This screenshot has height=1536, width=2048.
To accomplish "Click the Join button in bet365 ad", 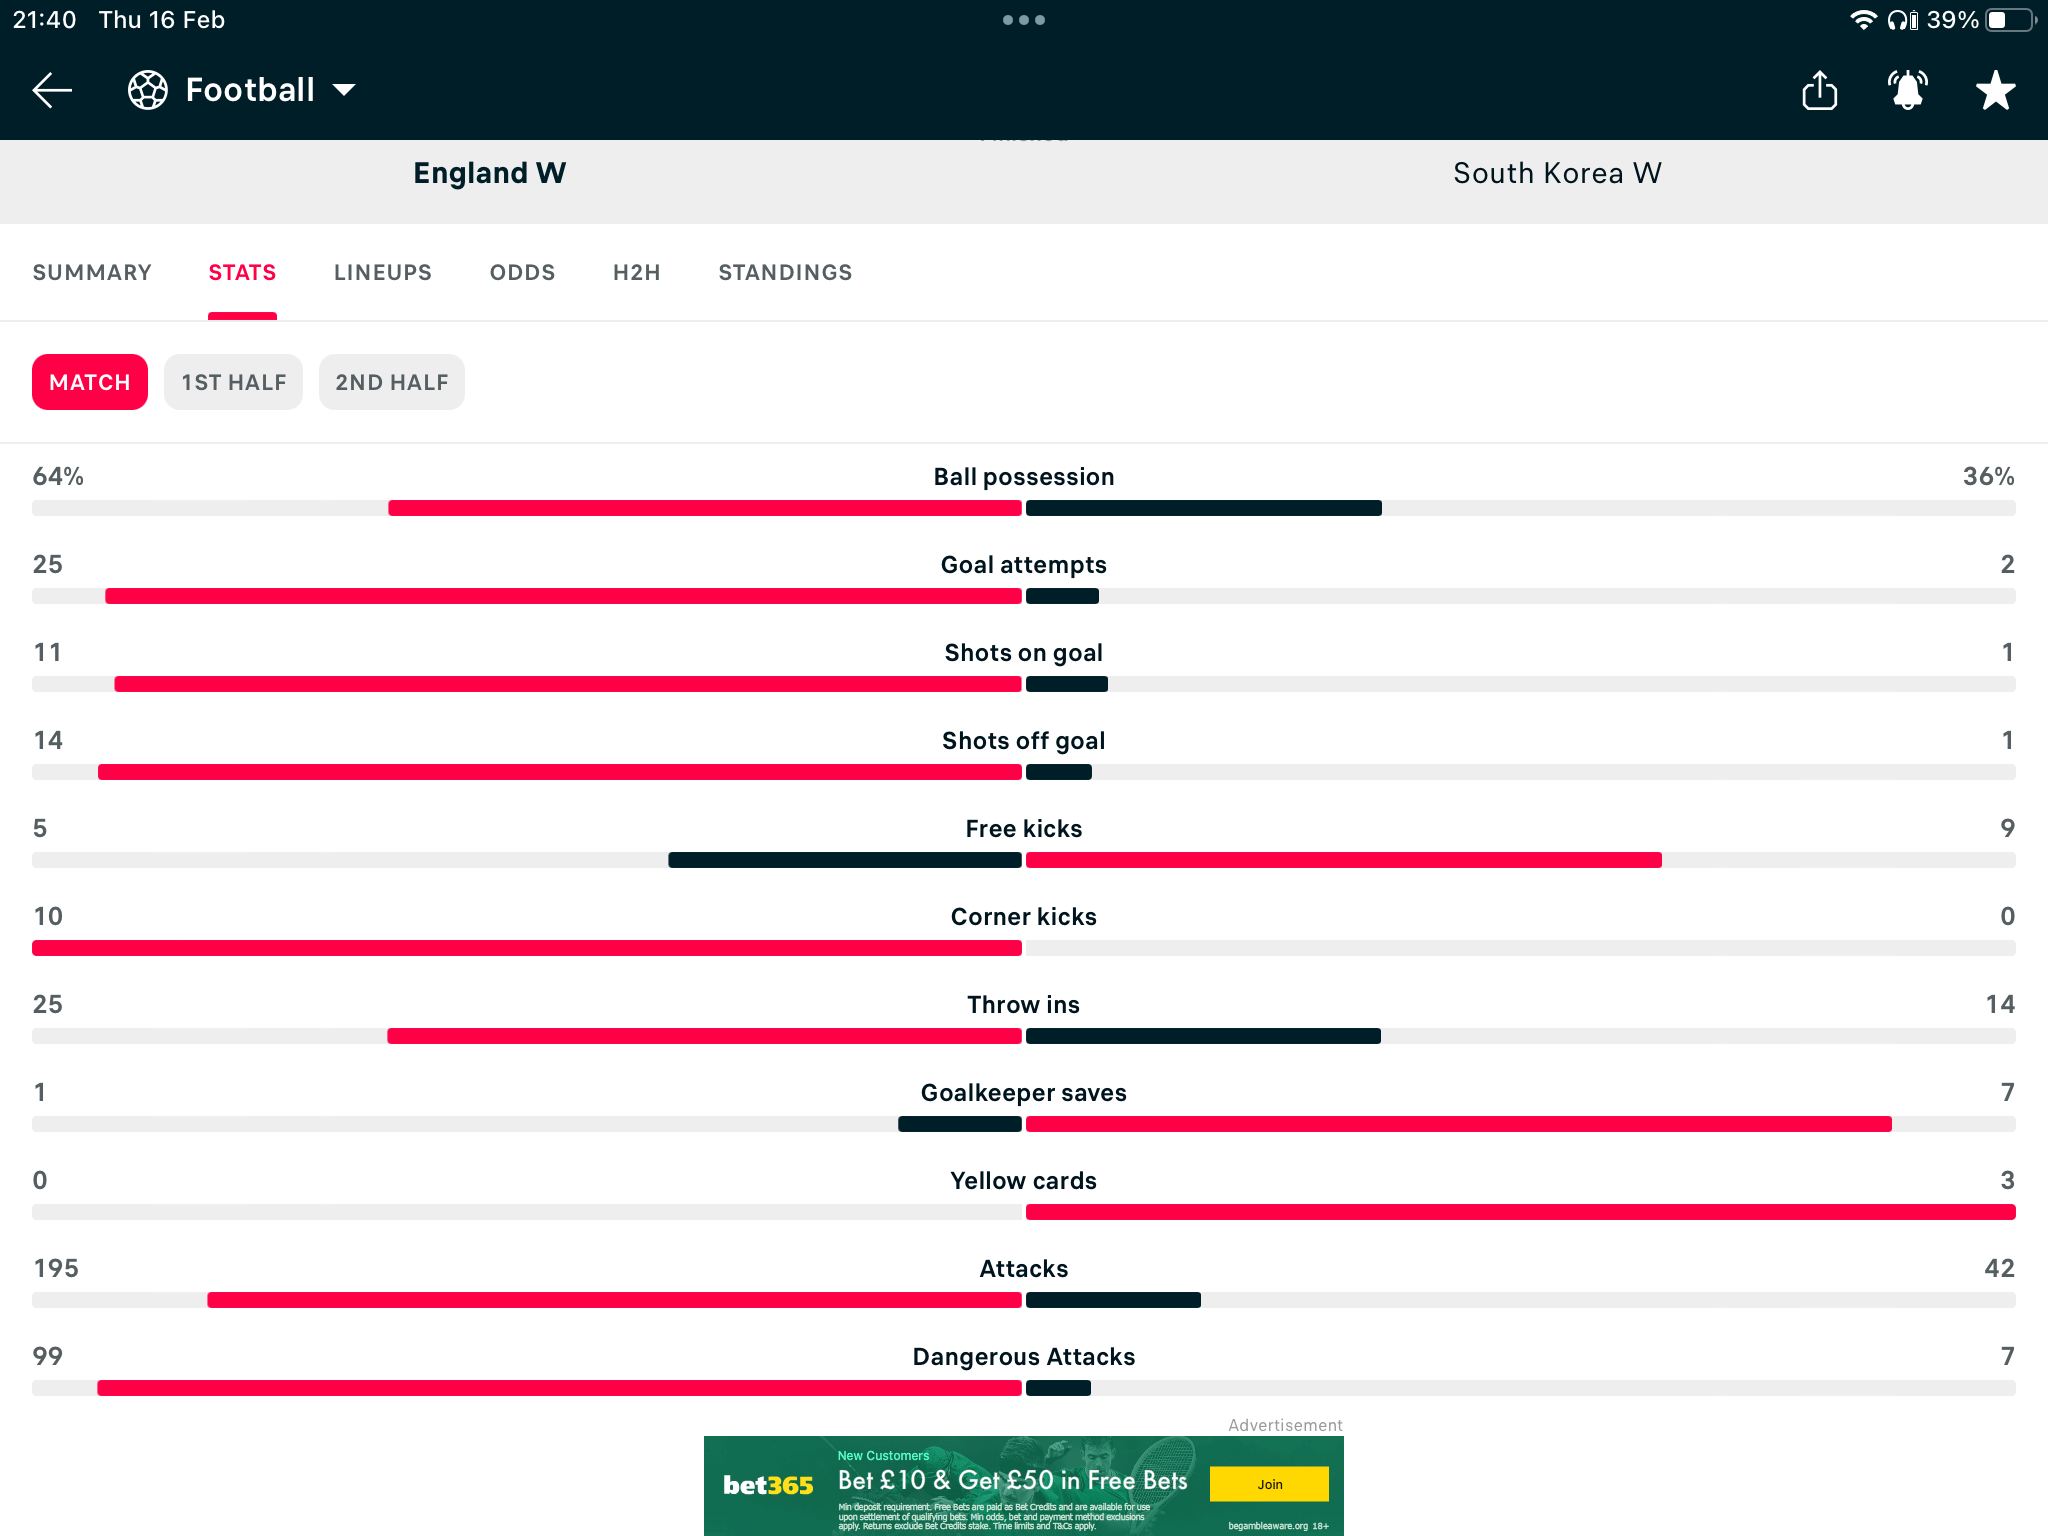I will (x=1269, y=1484).
